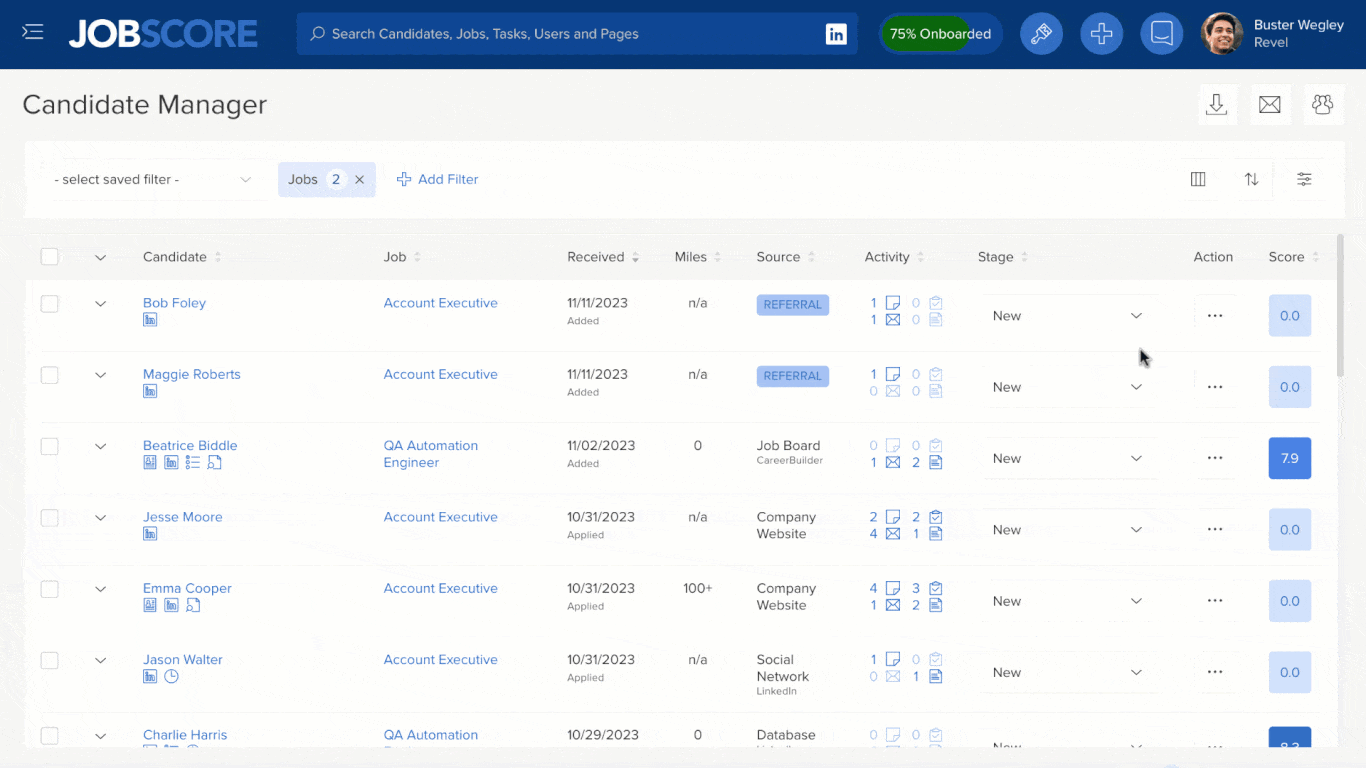Viewport: 1366px width, 768px height.
Task: Click the plus add button in header
Action: (1101, 34)
